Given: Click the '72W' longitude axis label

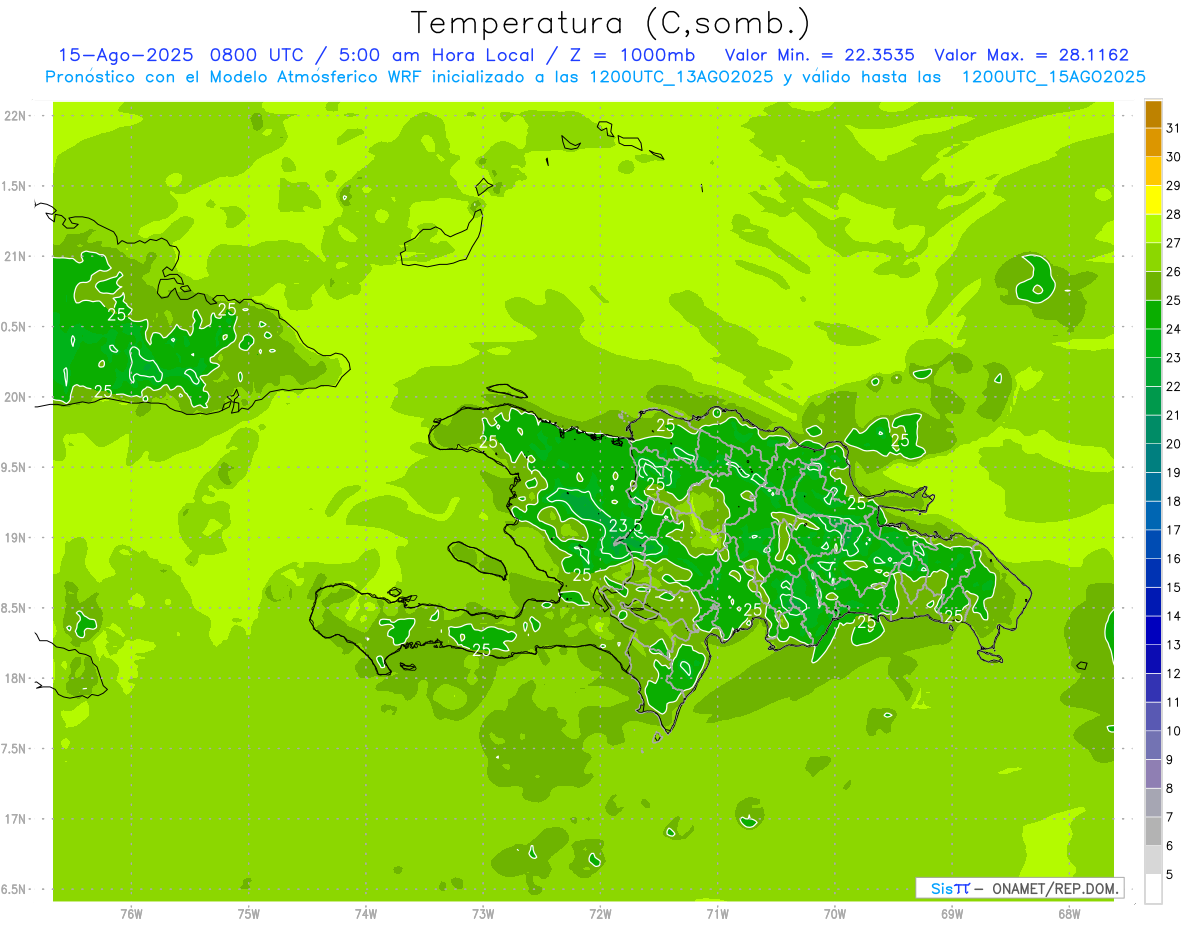Looking at the screenshot, I should 600,914.
